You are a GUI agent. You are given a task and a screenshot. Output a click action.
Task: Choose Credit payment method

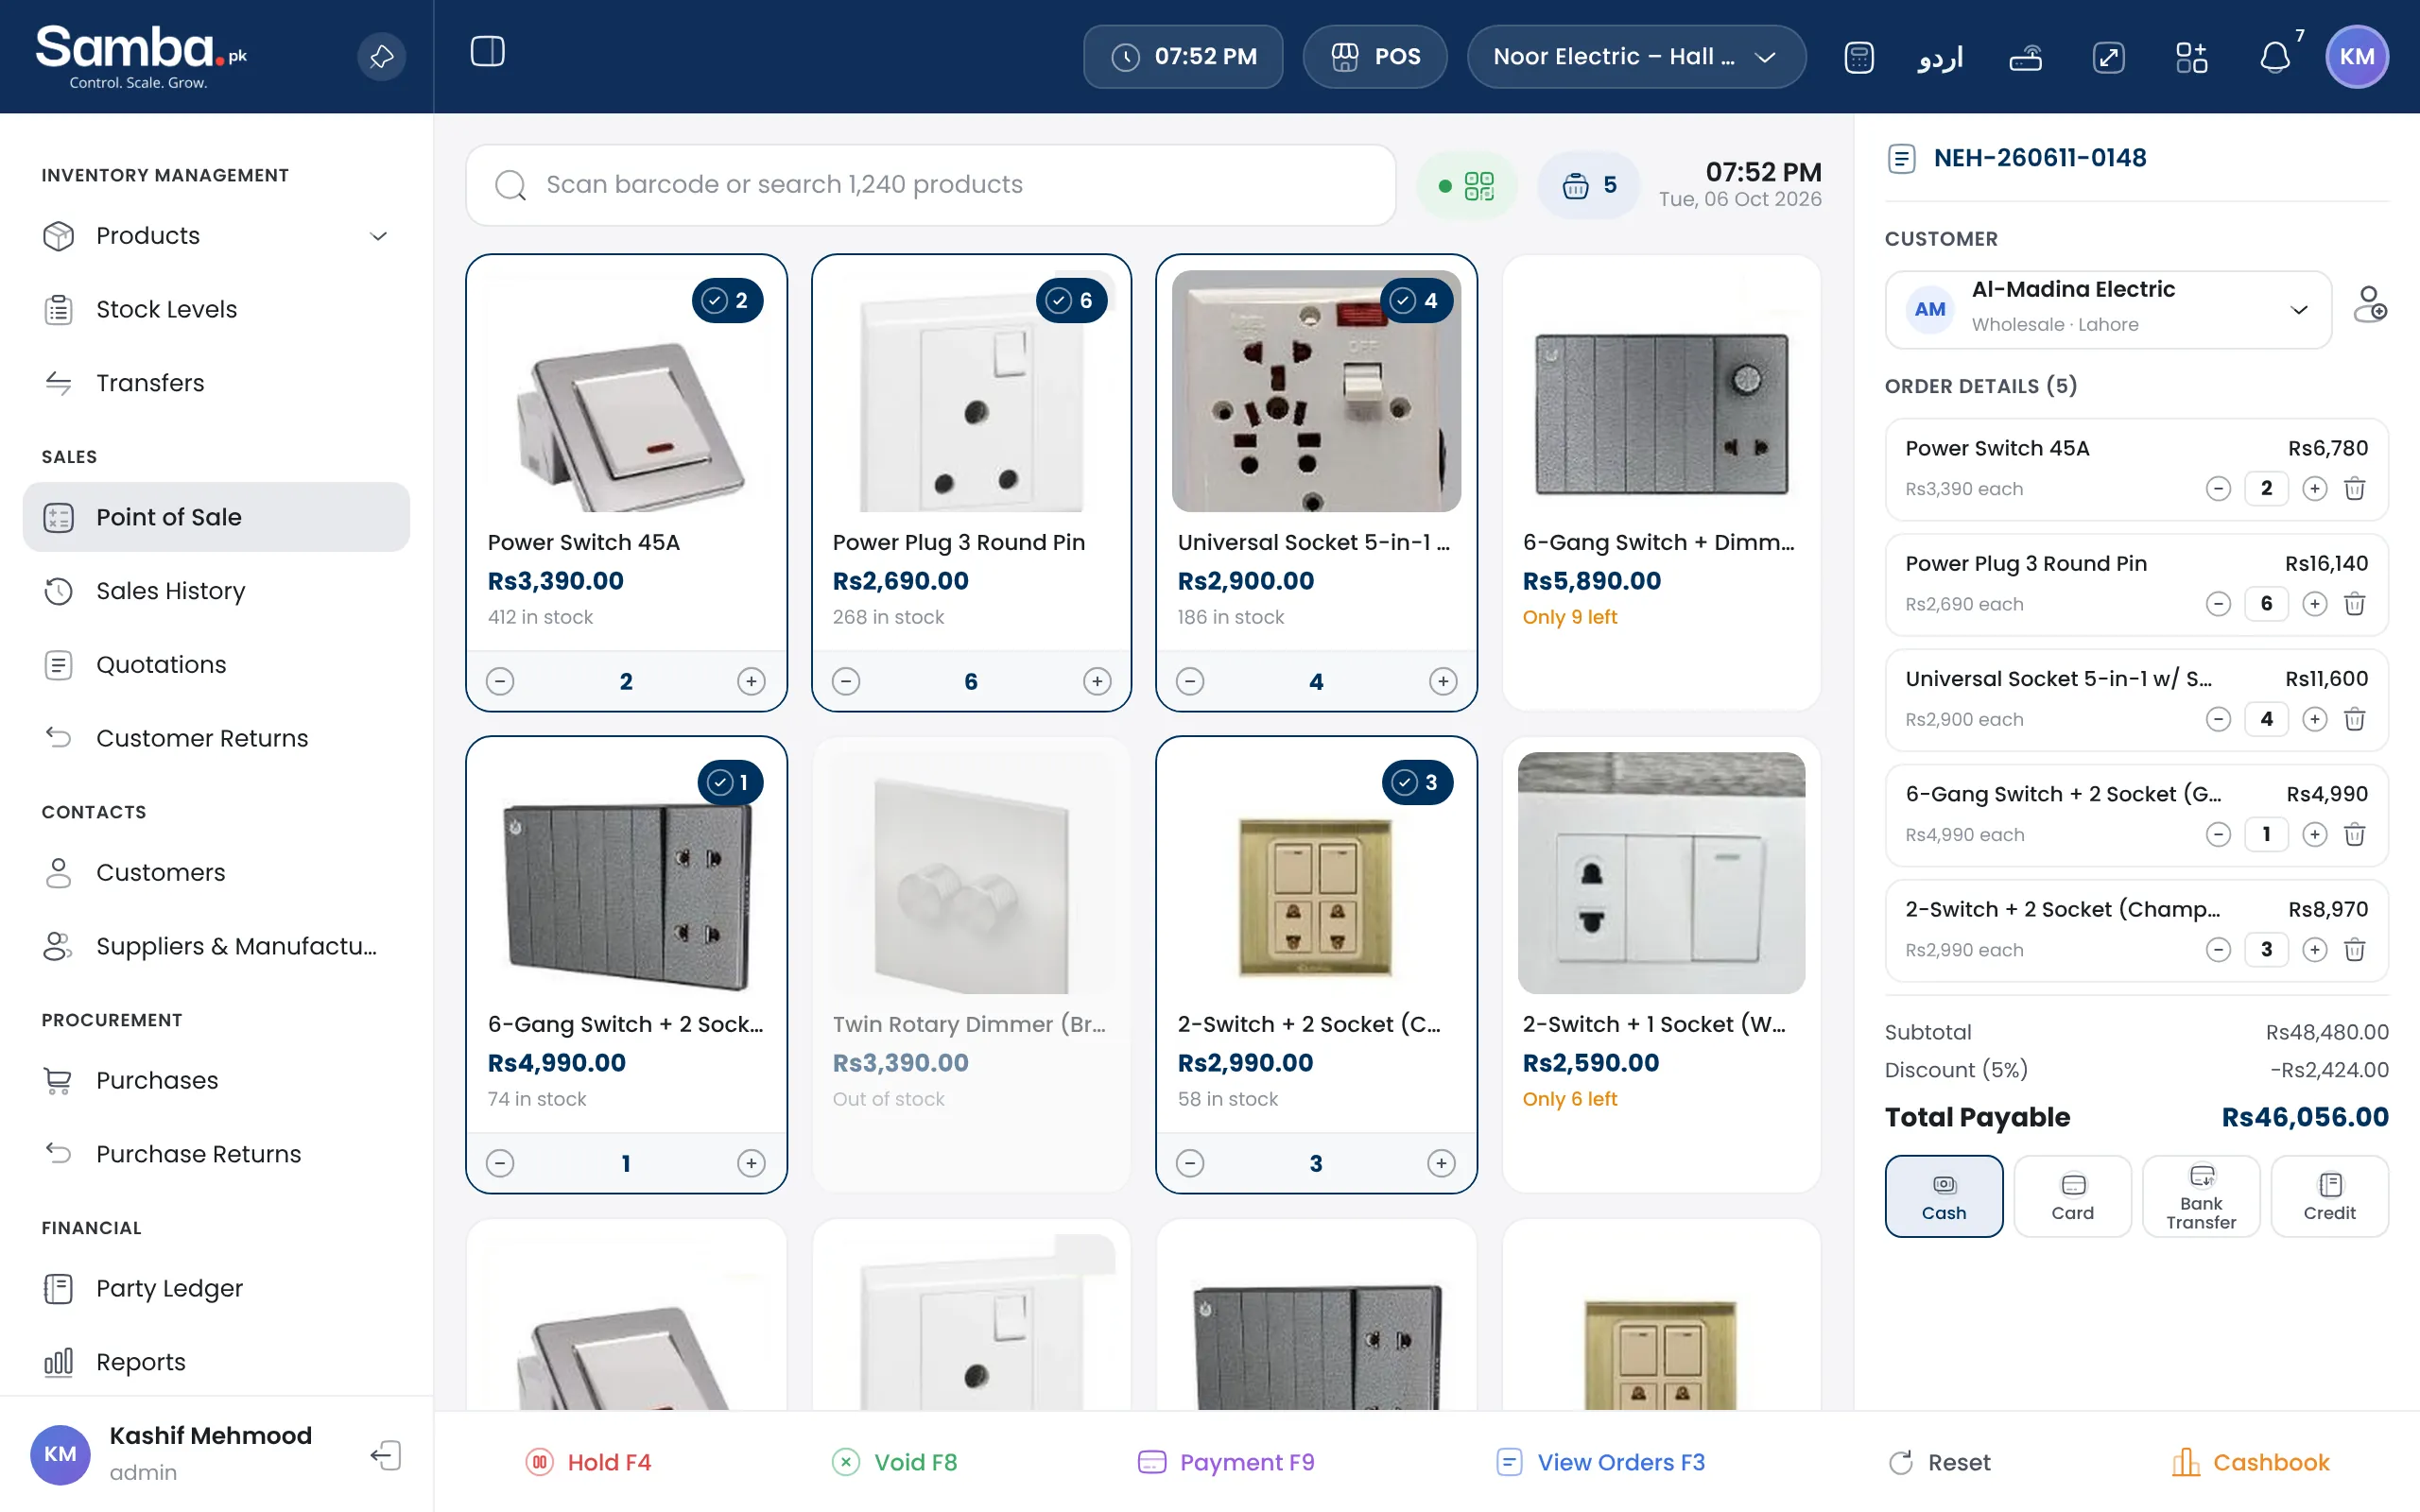coord(2329,1197)
